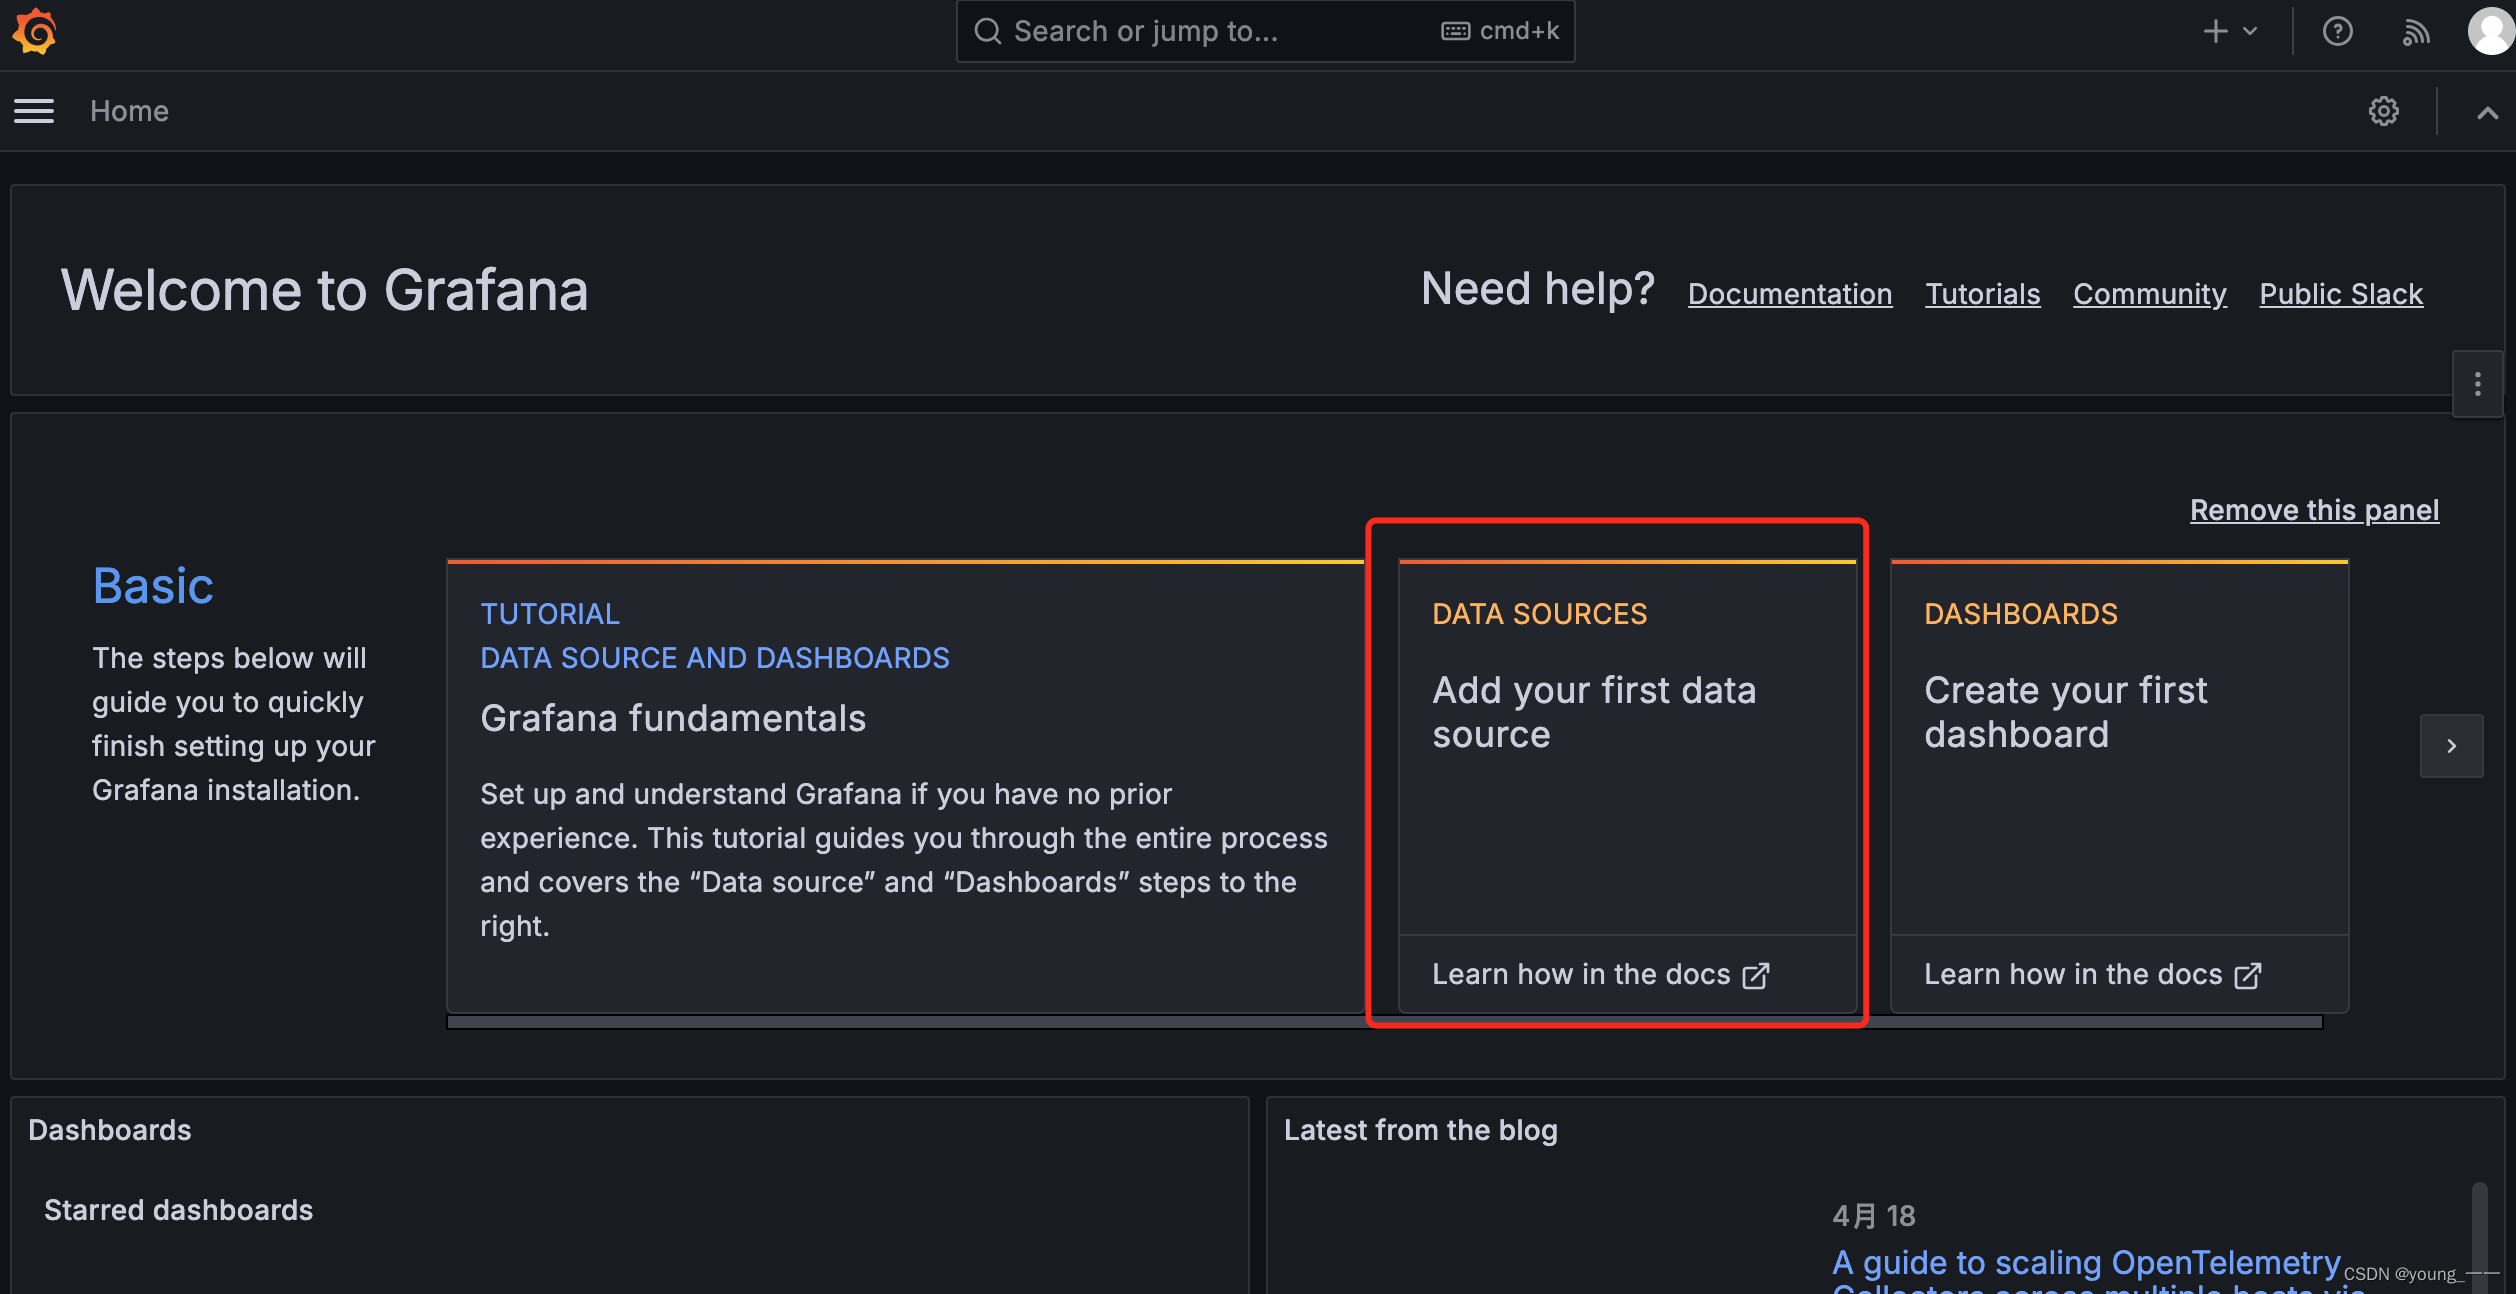This screenshot has height=1294, width=2516.
Task: Expand the plus new-item dropdown
Action: point(2230,31)
